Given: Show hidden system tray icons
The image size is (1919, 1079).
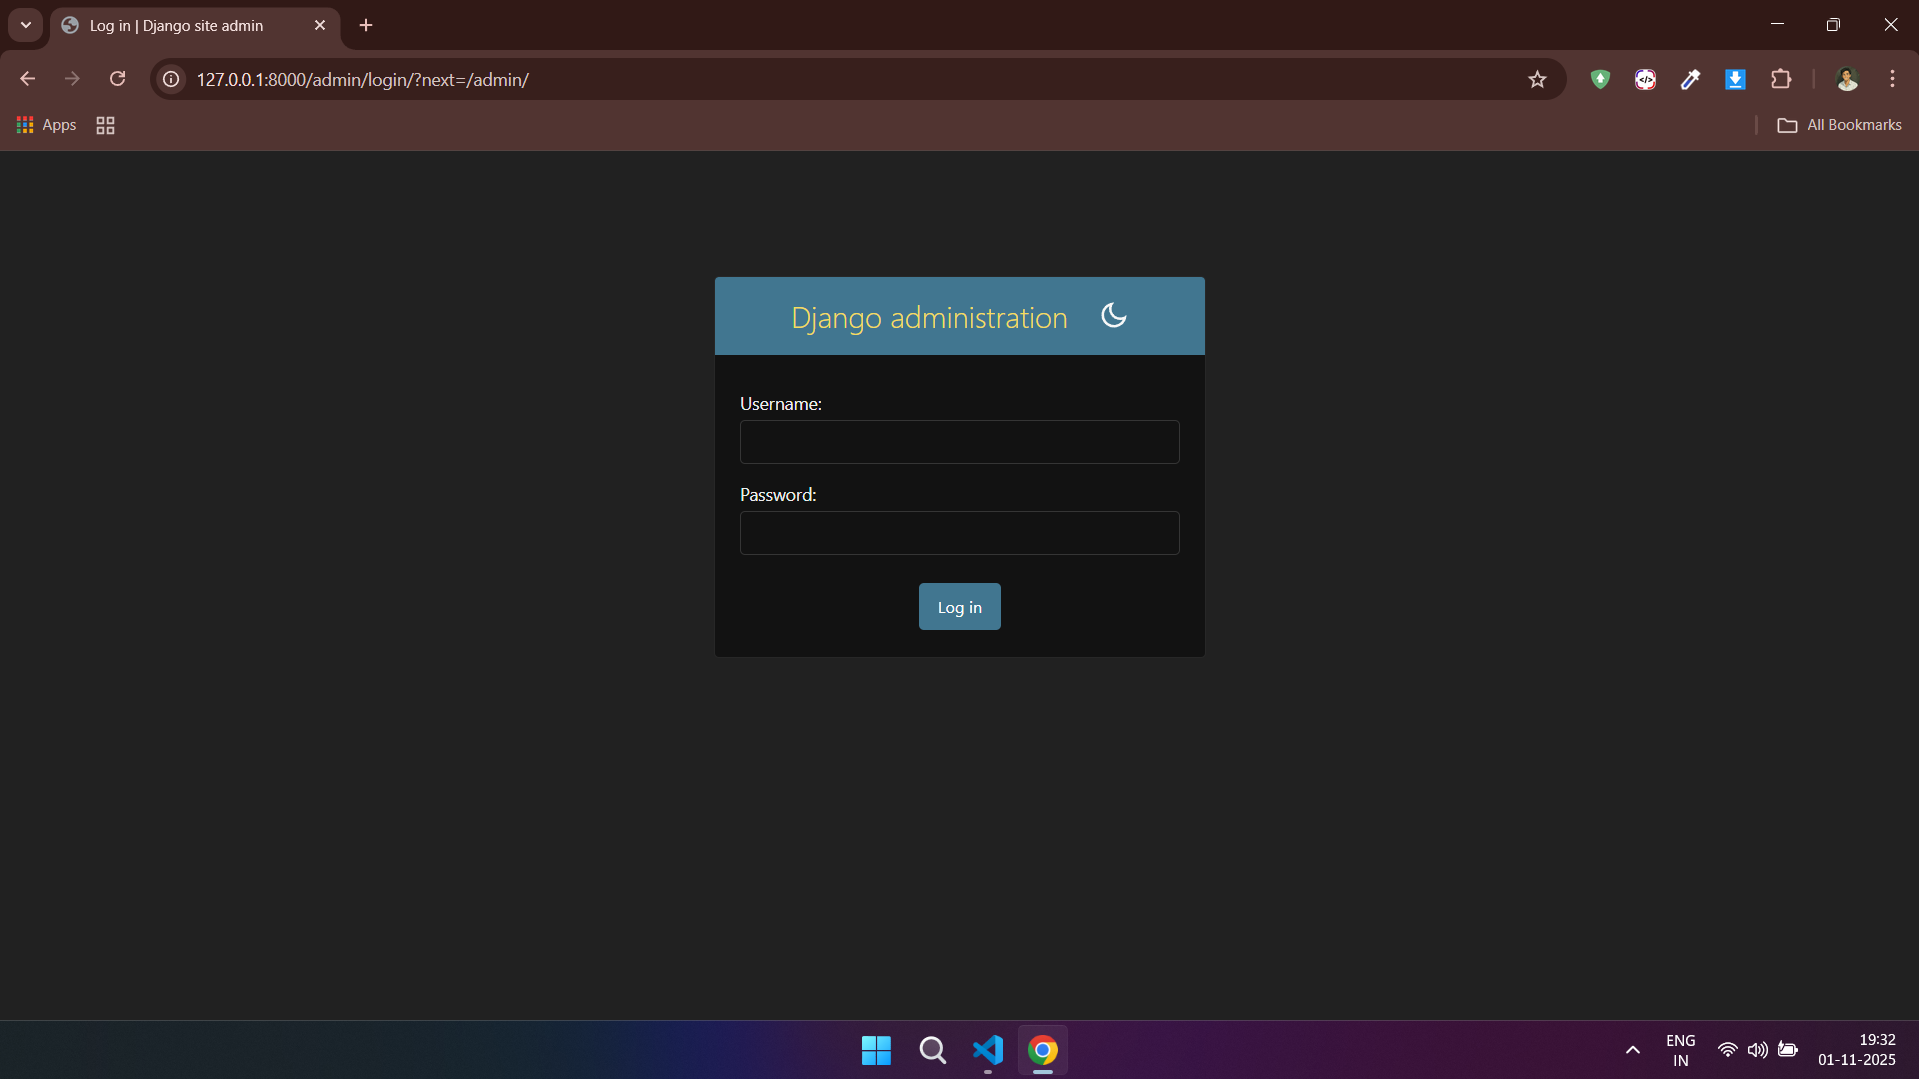Looking at the screenshot, I should click(1632, 1050).
